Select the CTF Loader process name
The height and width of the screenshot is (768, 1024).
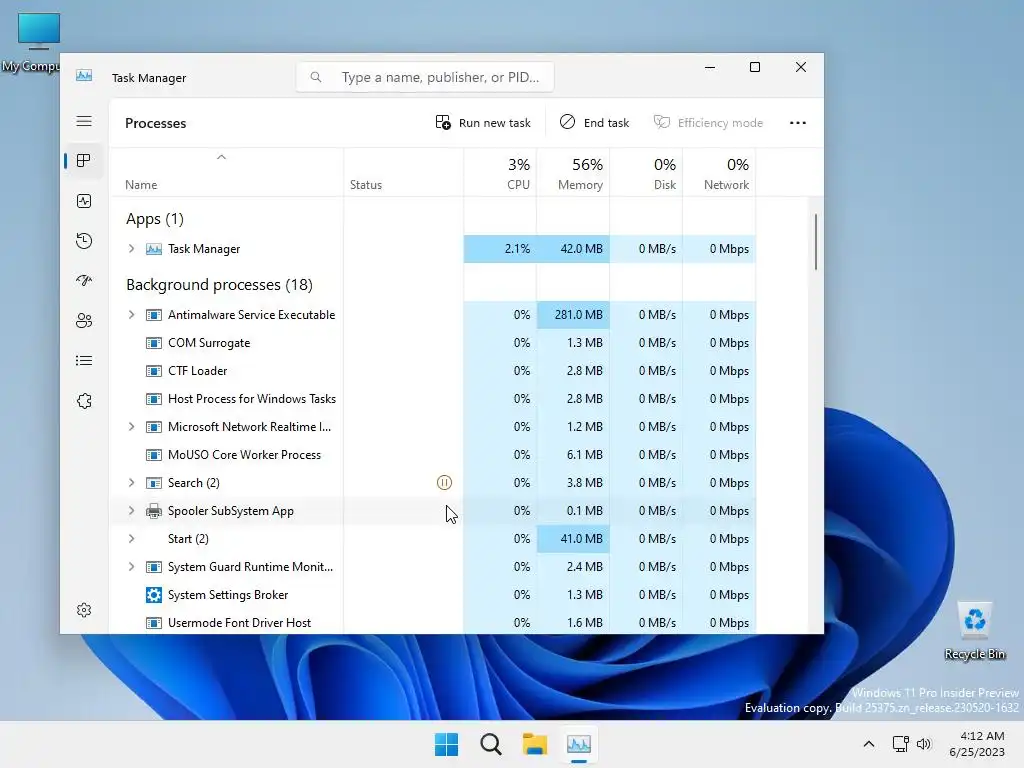[x=197, y=371]
